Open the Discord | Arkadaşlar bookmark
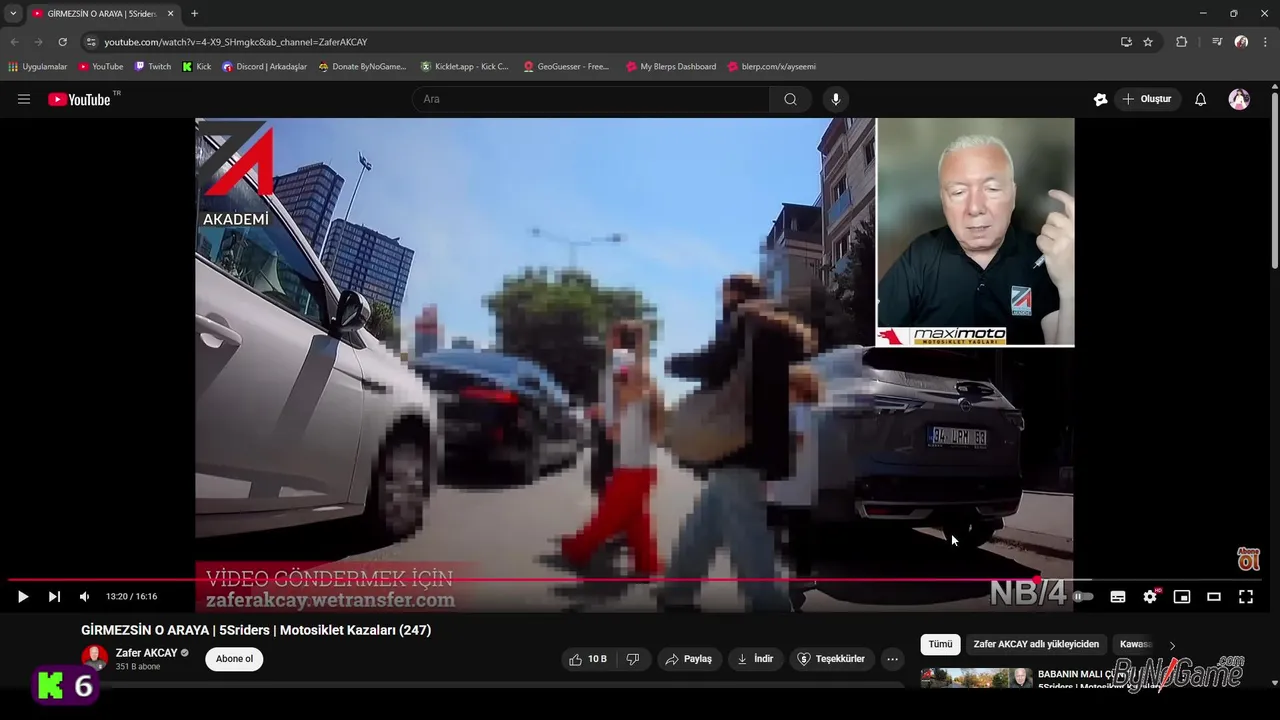 pos(264,67)
